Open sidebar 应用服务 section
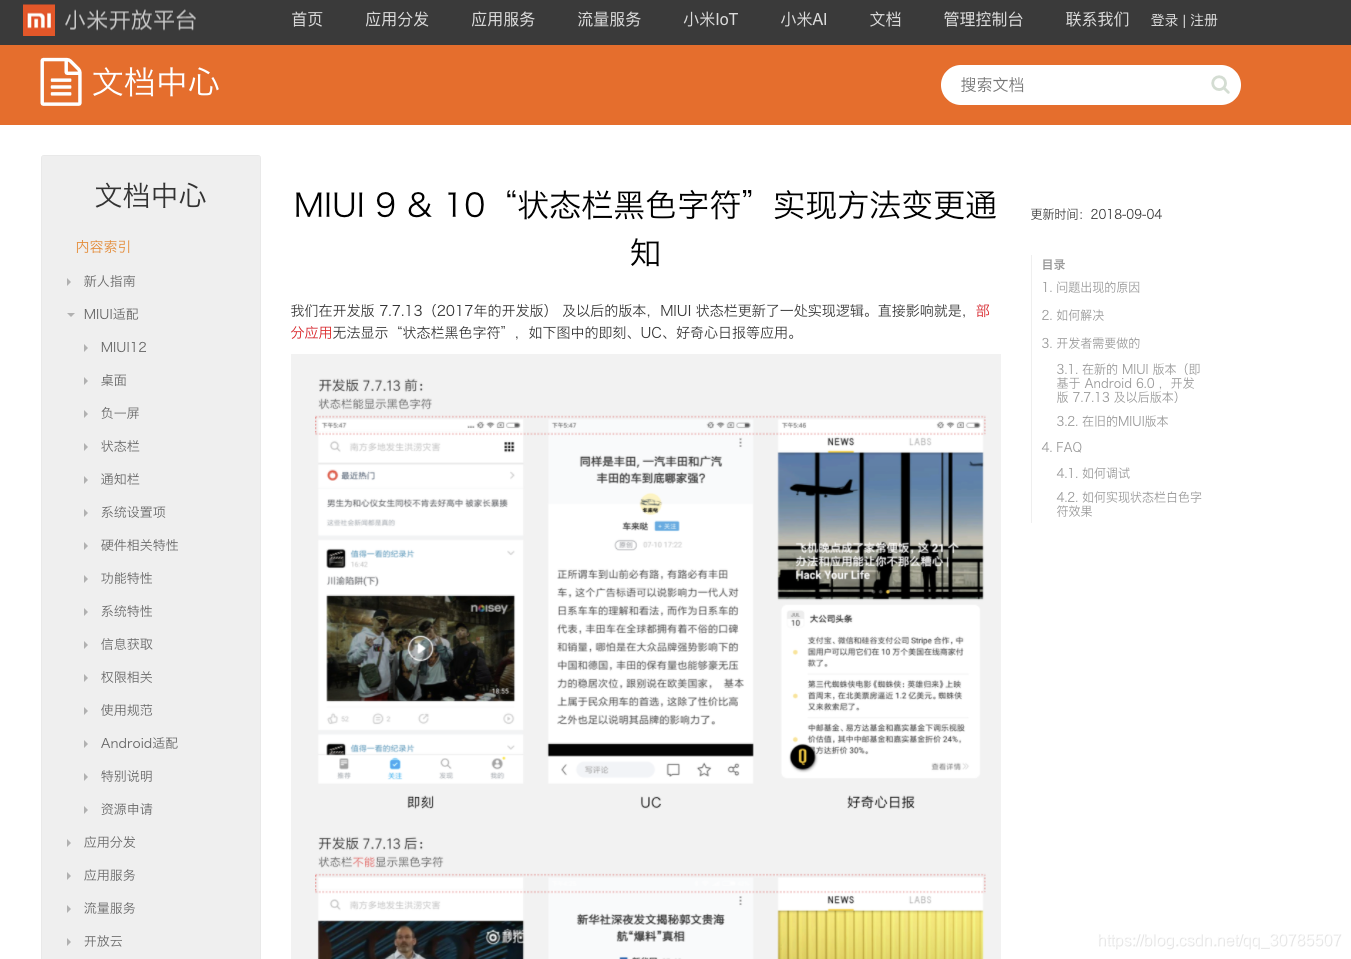This screenshot has height=959, width=1351. point(110,875)
